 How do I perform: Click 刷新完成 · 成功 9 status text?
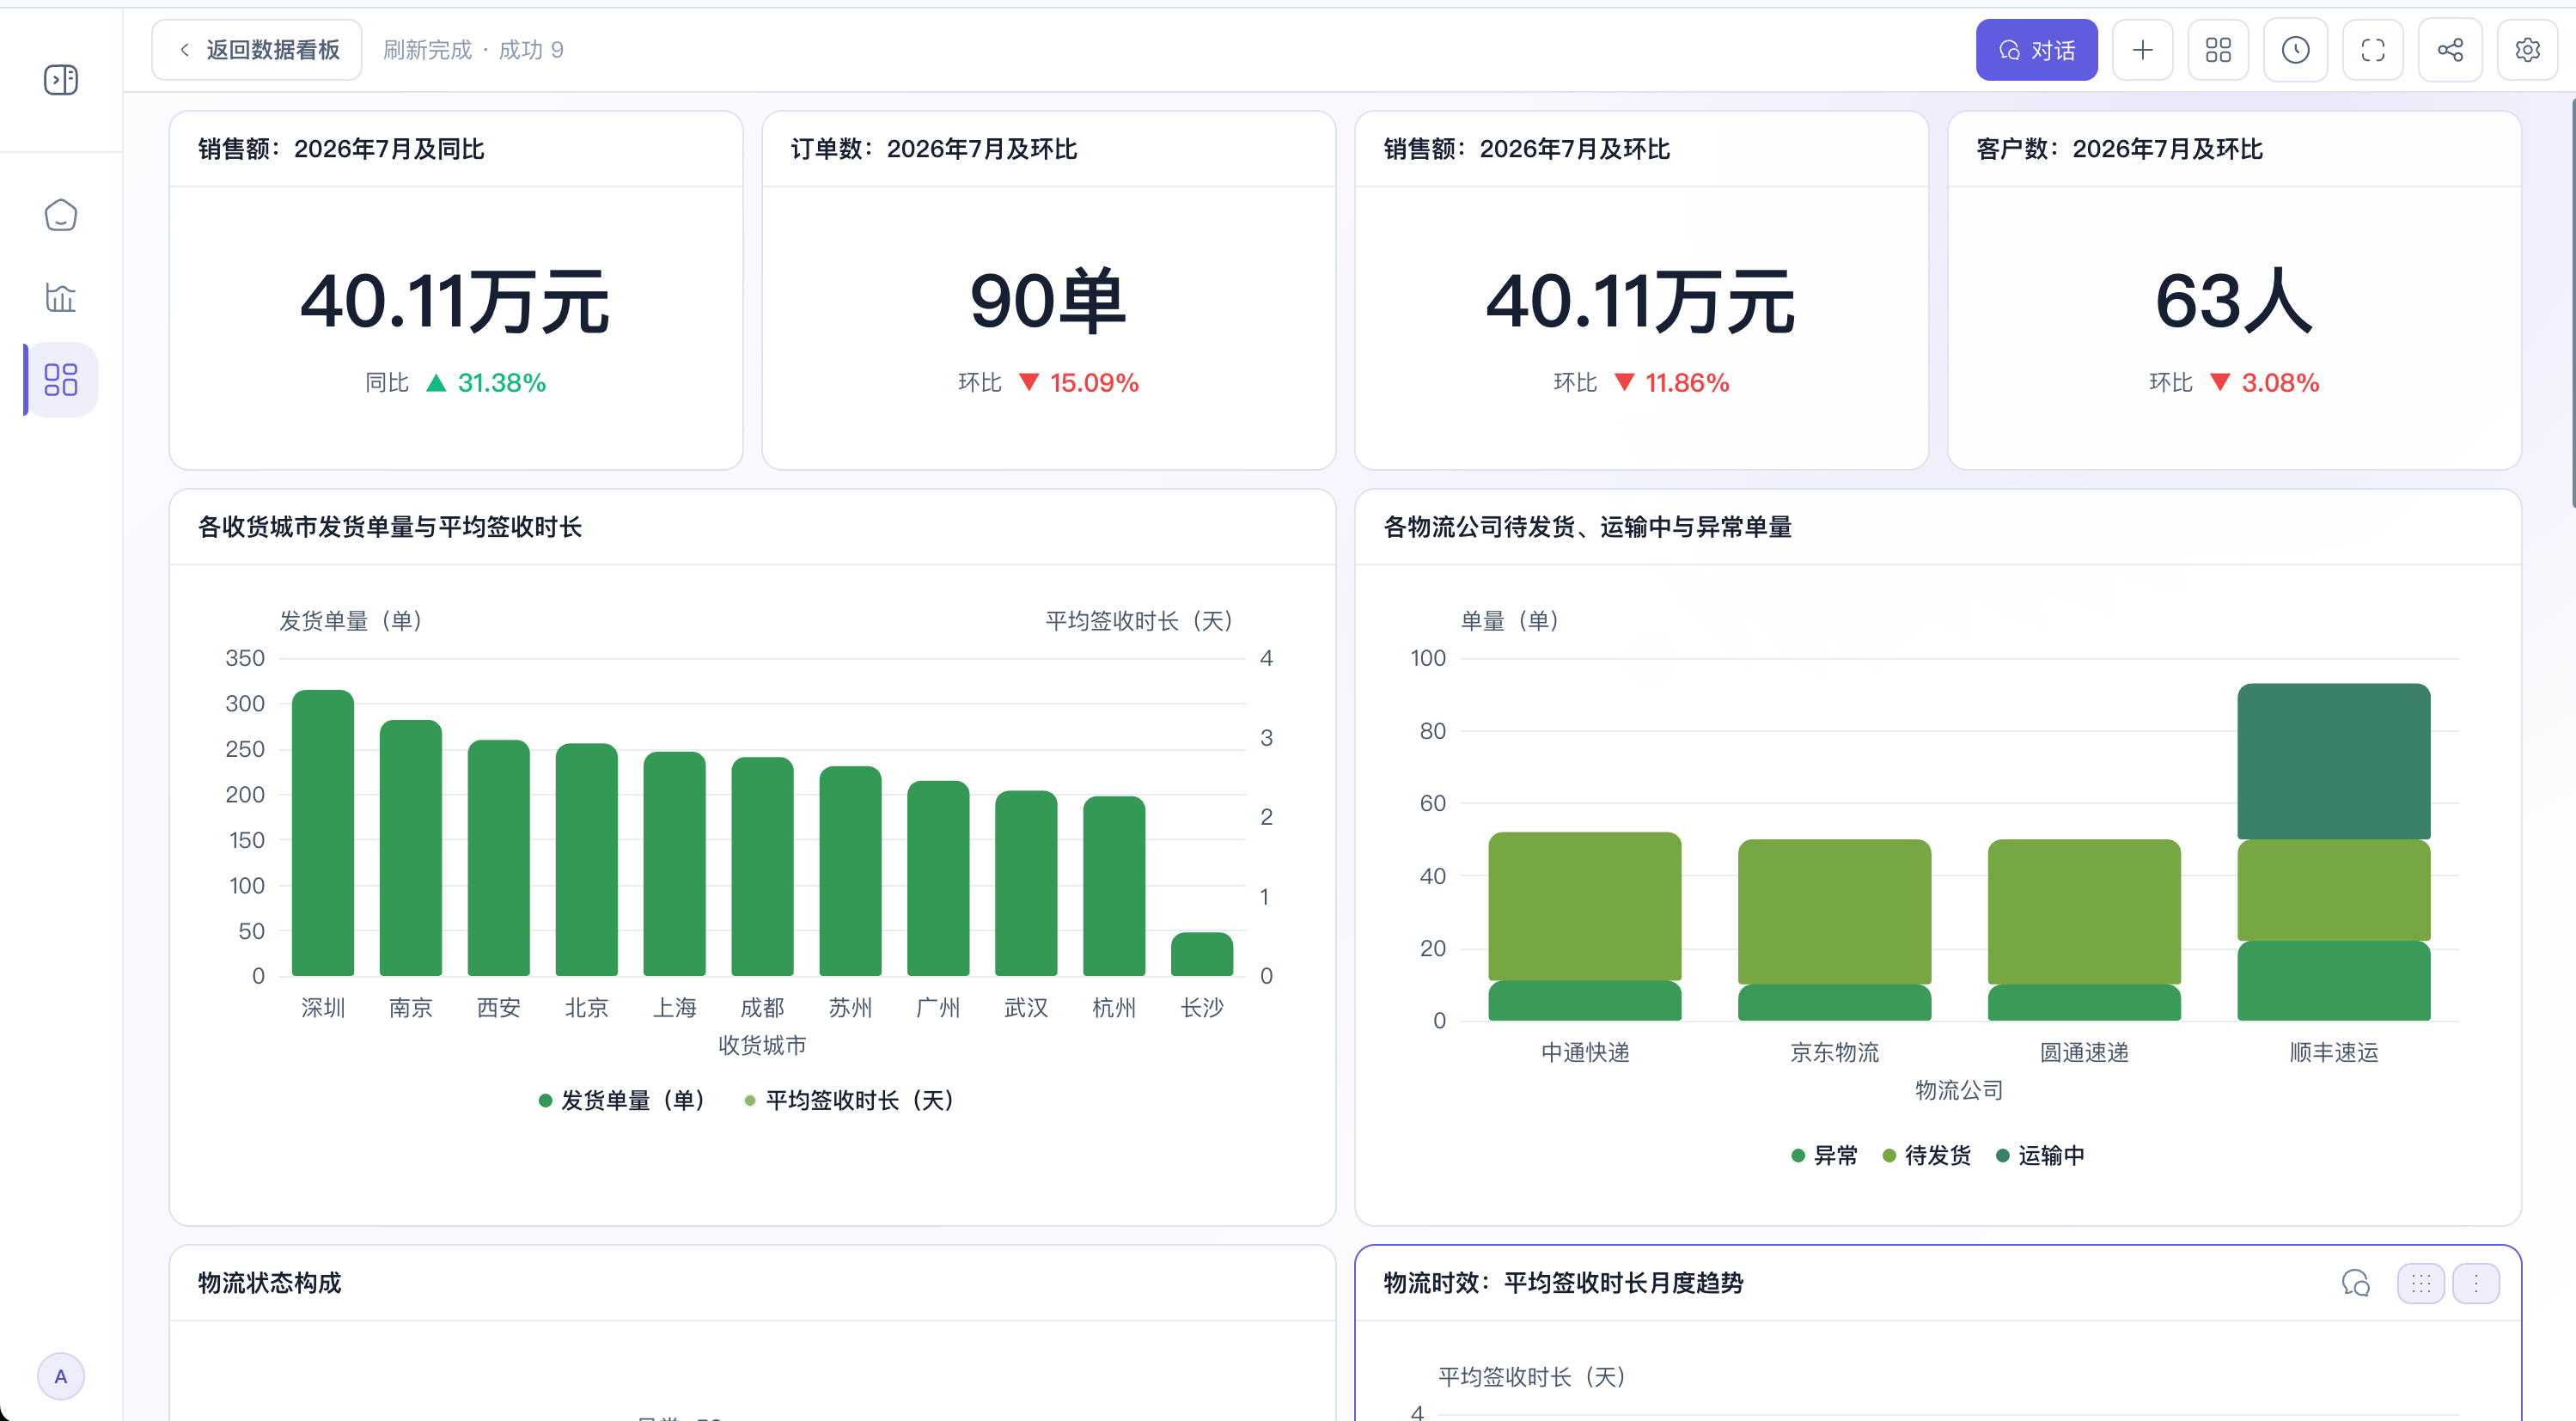point(473,50)
